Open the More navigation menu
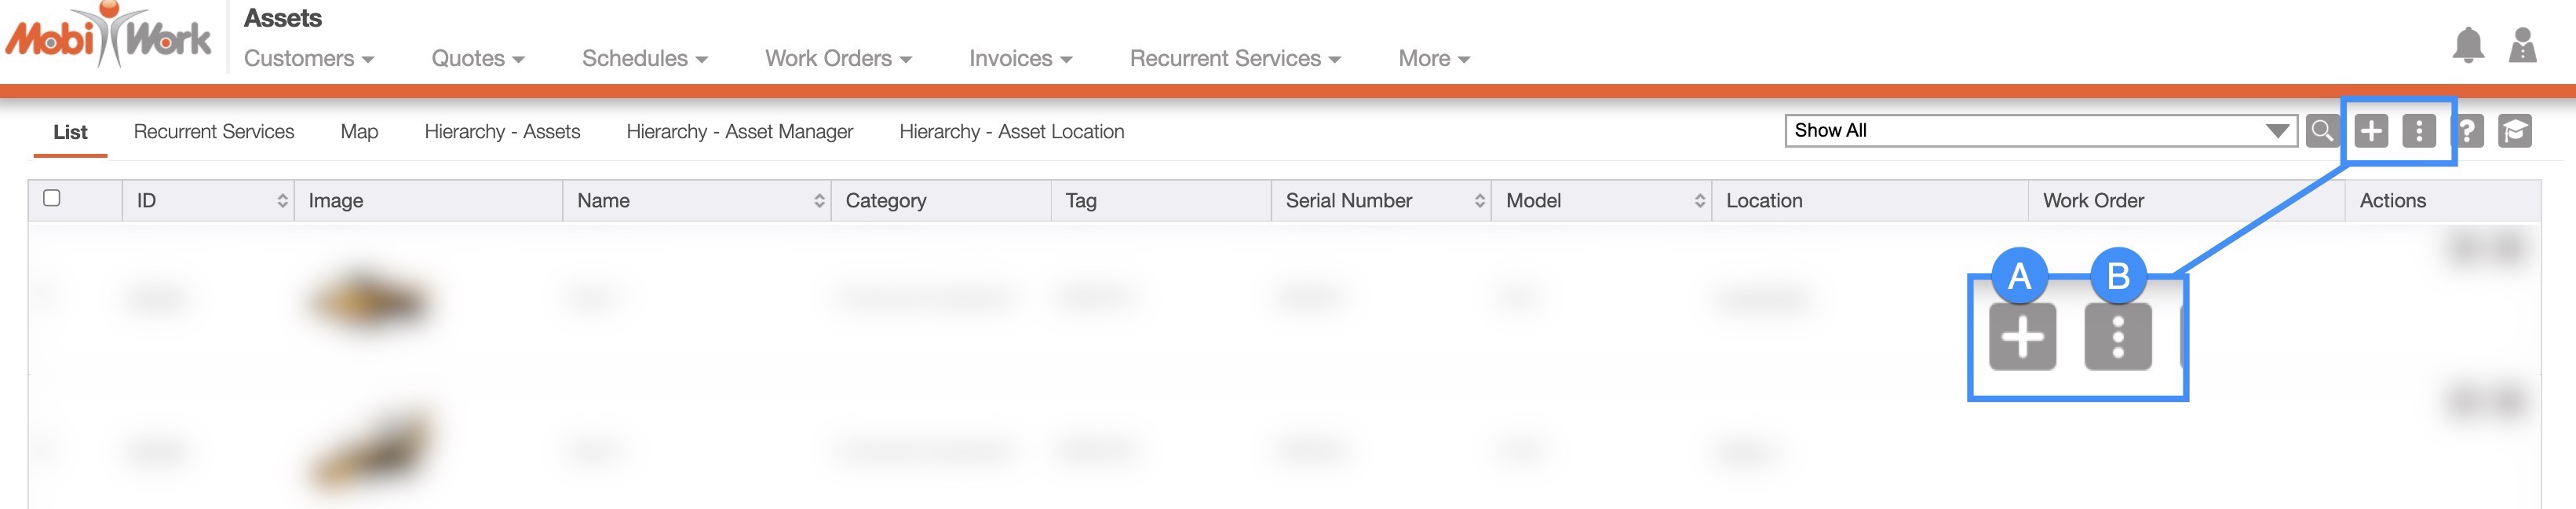The width and height of the screenshot is (2576, 509). (x=1433, y=59)
